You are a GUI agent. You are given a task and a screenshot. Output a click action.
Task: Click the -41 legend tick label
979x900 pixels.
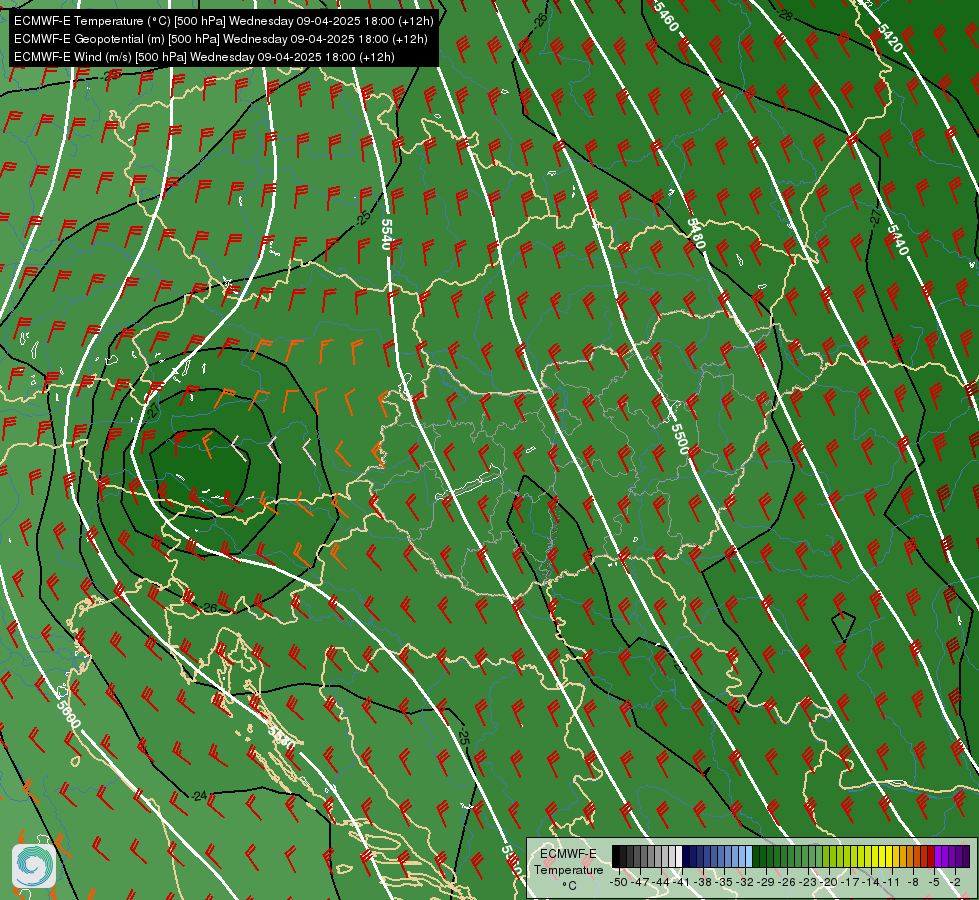682,882
